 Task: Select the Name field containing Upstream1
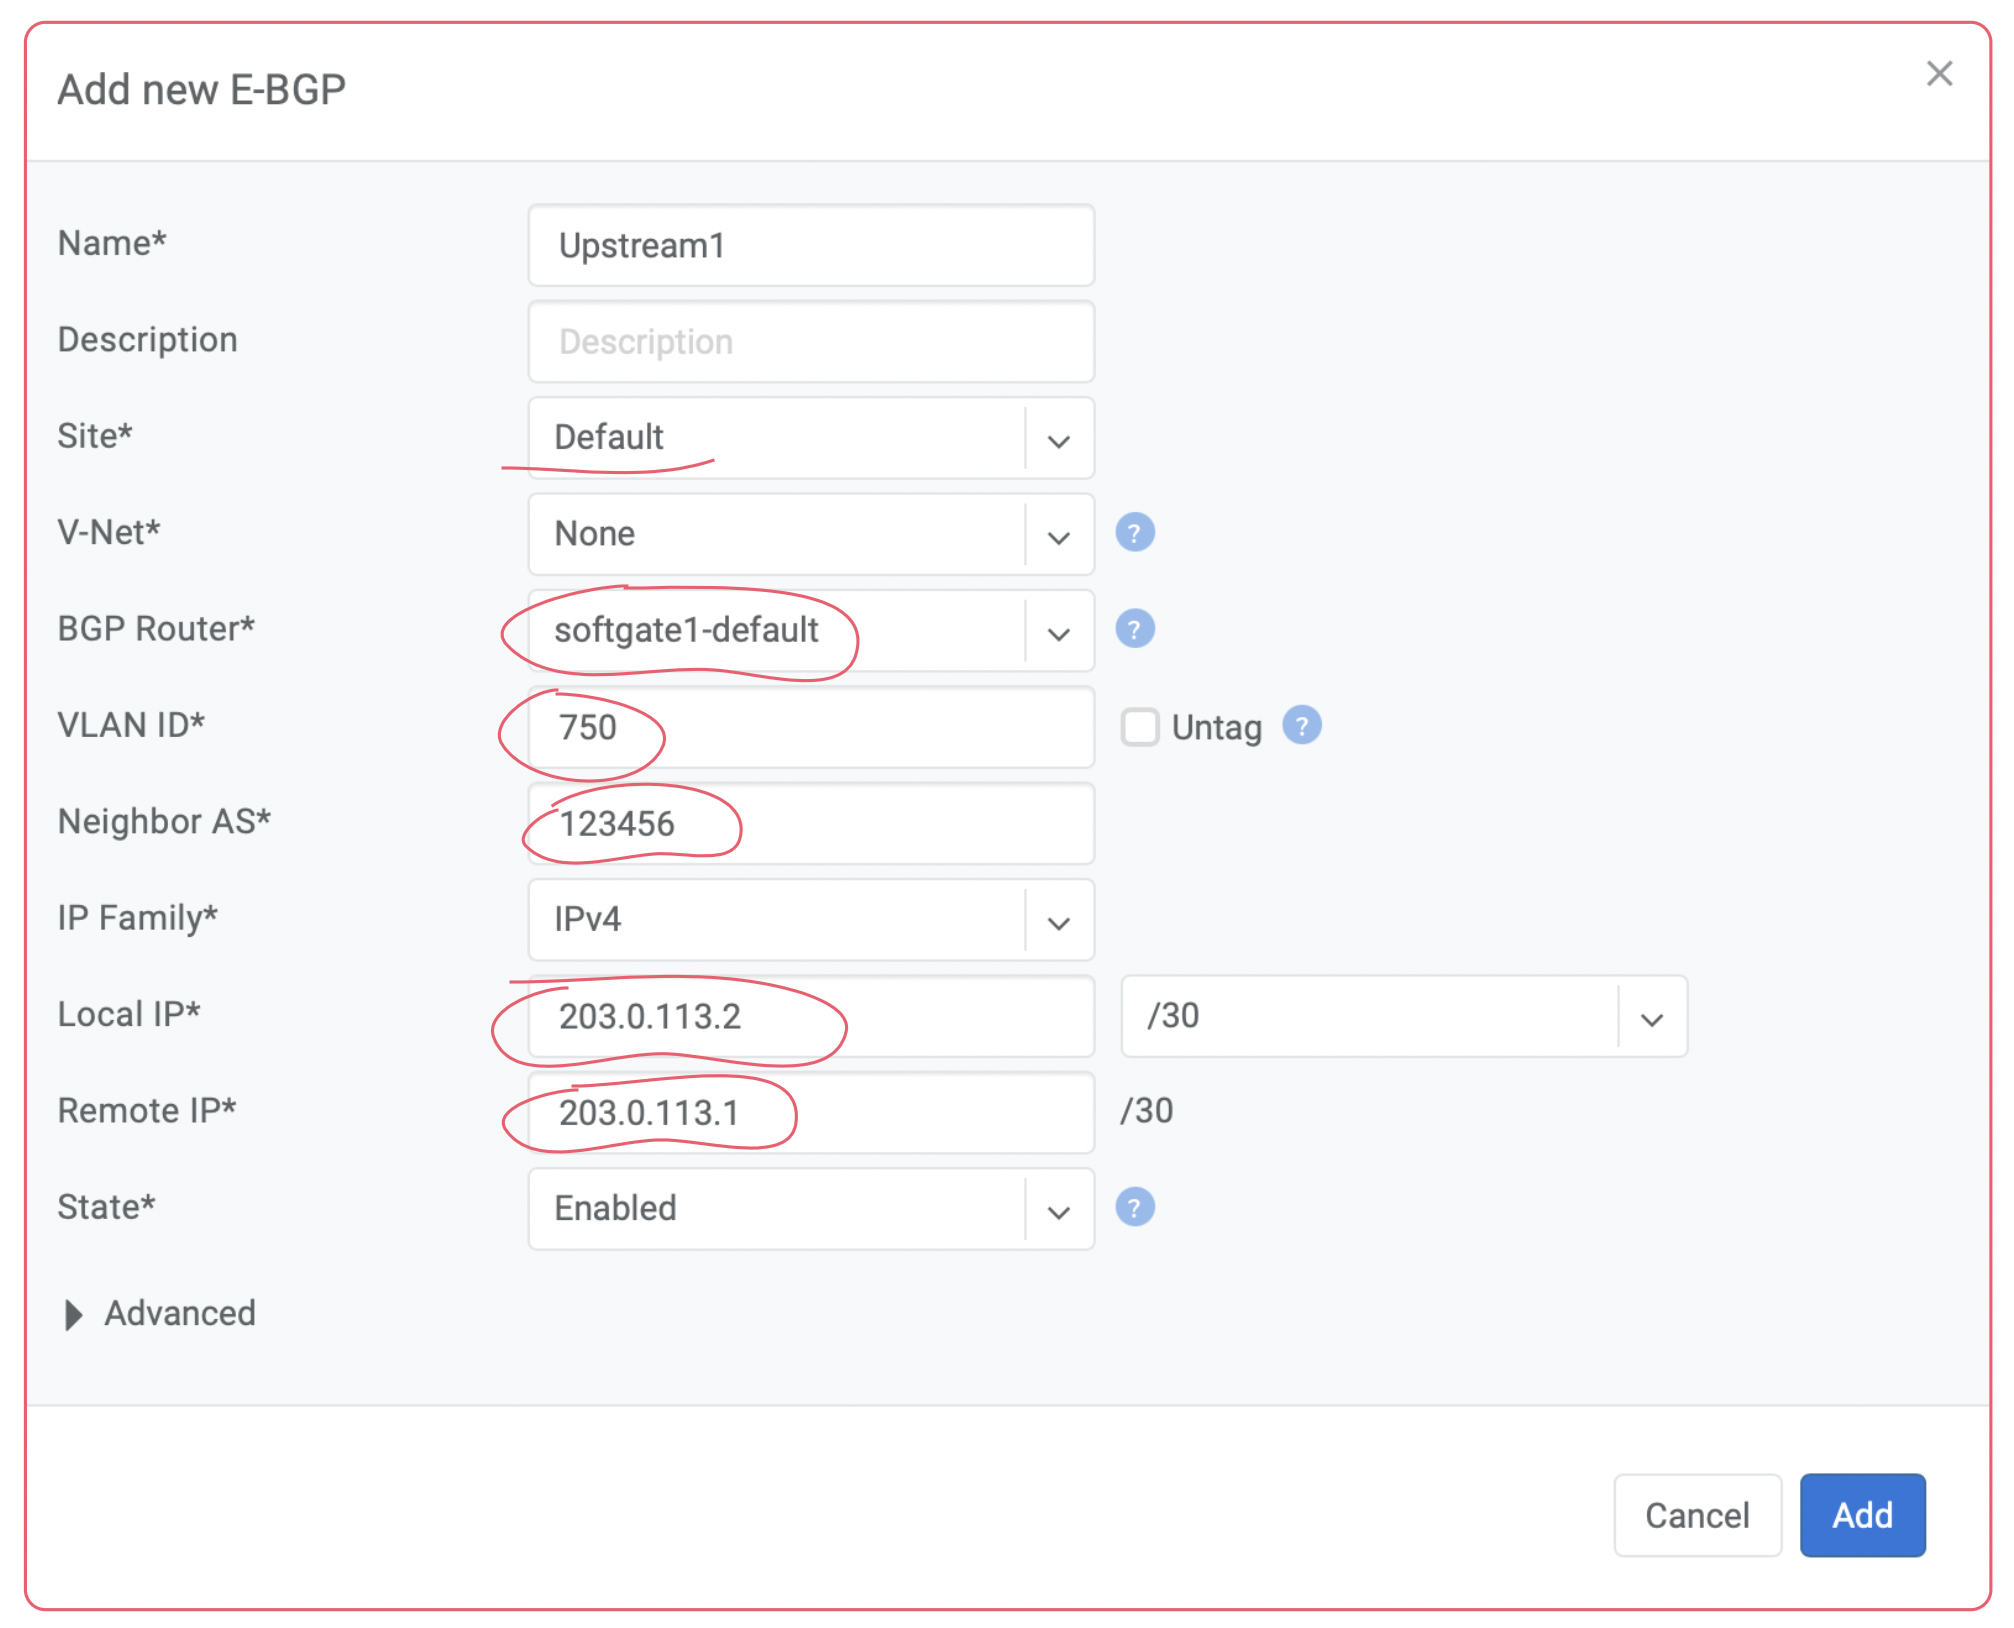(x=810, y=245)
